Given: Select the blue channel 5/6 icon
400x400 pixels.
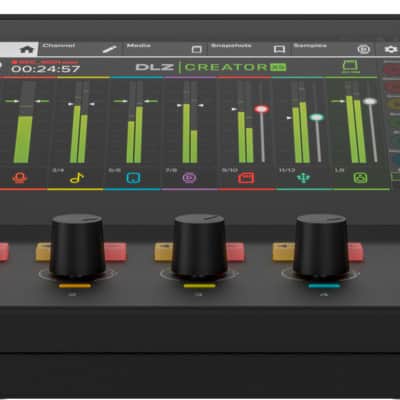Looking at the screenshot, I should point(133,178).
